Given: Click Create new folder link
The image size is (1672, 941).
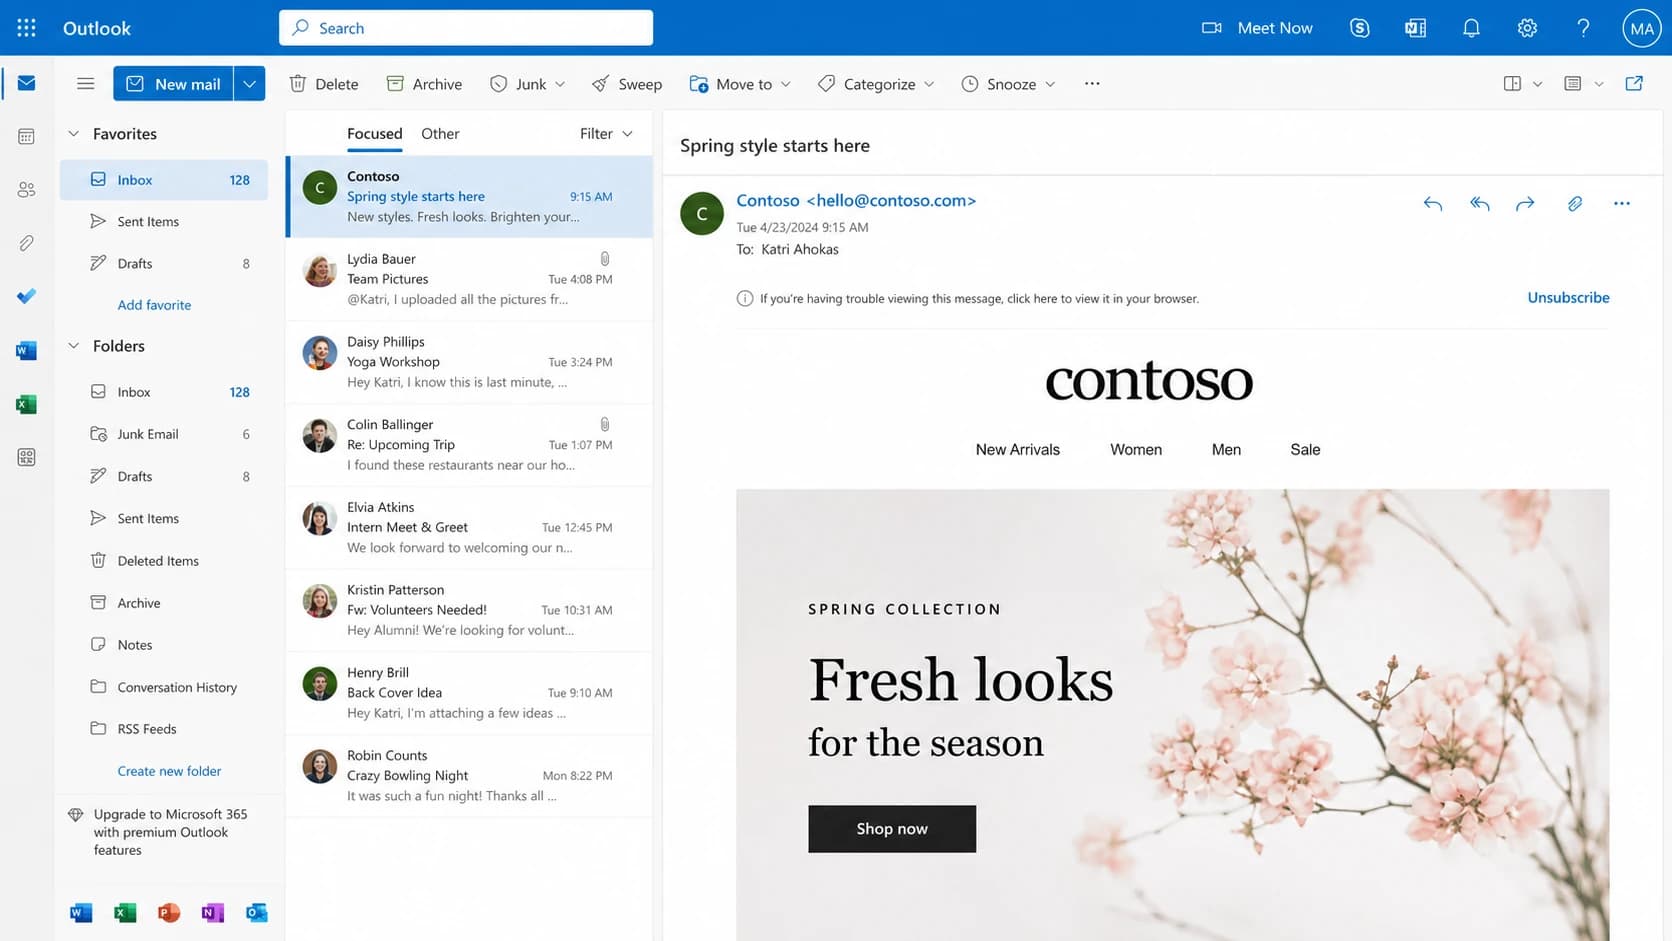Looking at the screenshot, I should (169, 771).
